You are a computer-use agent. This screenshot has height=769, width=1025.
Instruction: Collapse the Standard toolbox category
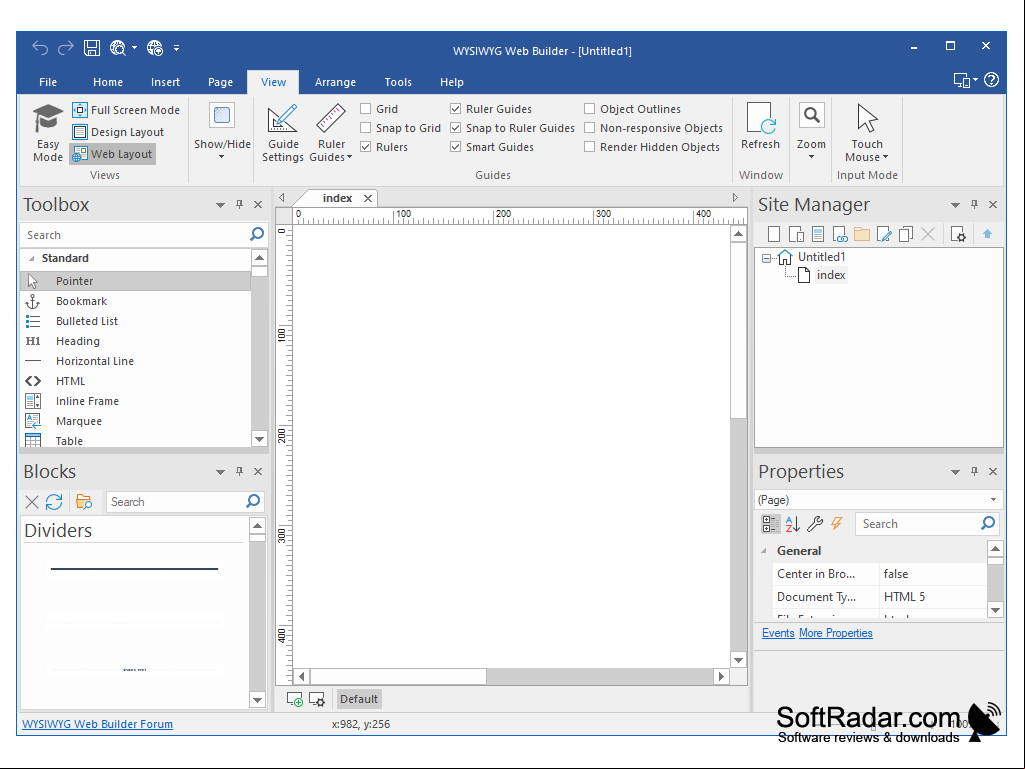click(31, 258)
